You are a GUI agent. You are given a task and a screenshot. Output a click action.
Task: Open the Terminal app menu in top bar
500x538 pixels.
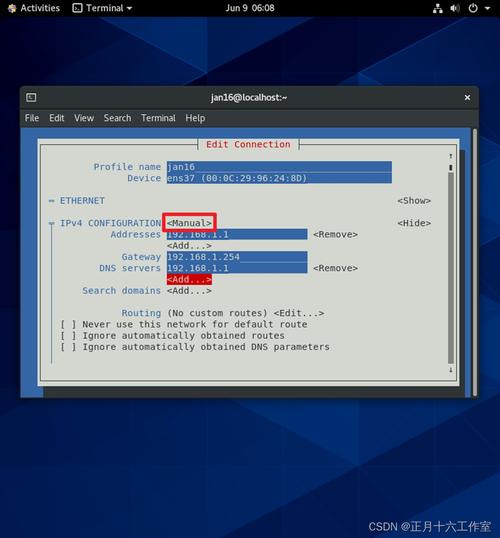pyautogui.click(x=102, y=8)
